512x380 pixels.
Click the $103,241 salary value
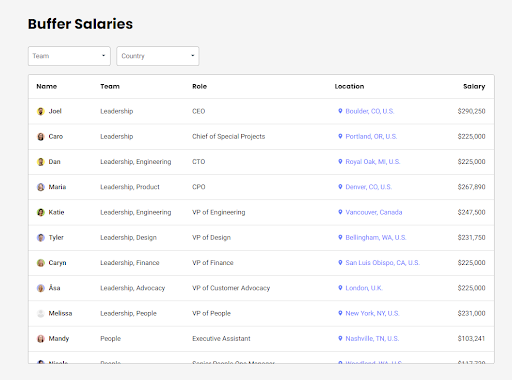click(471, 339)
